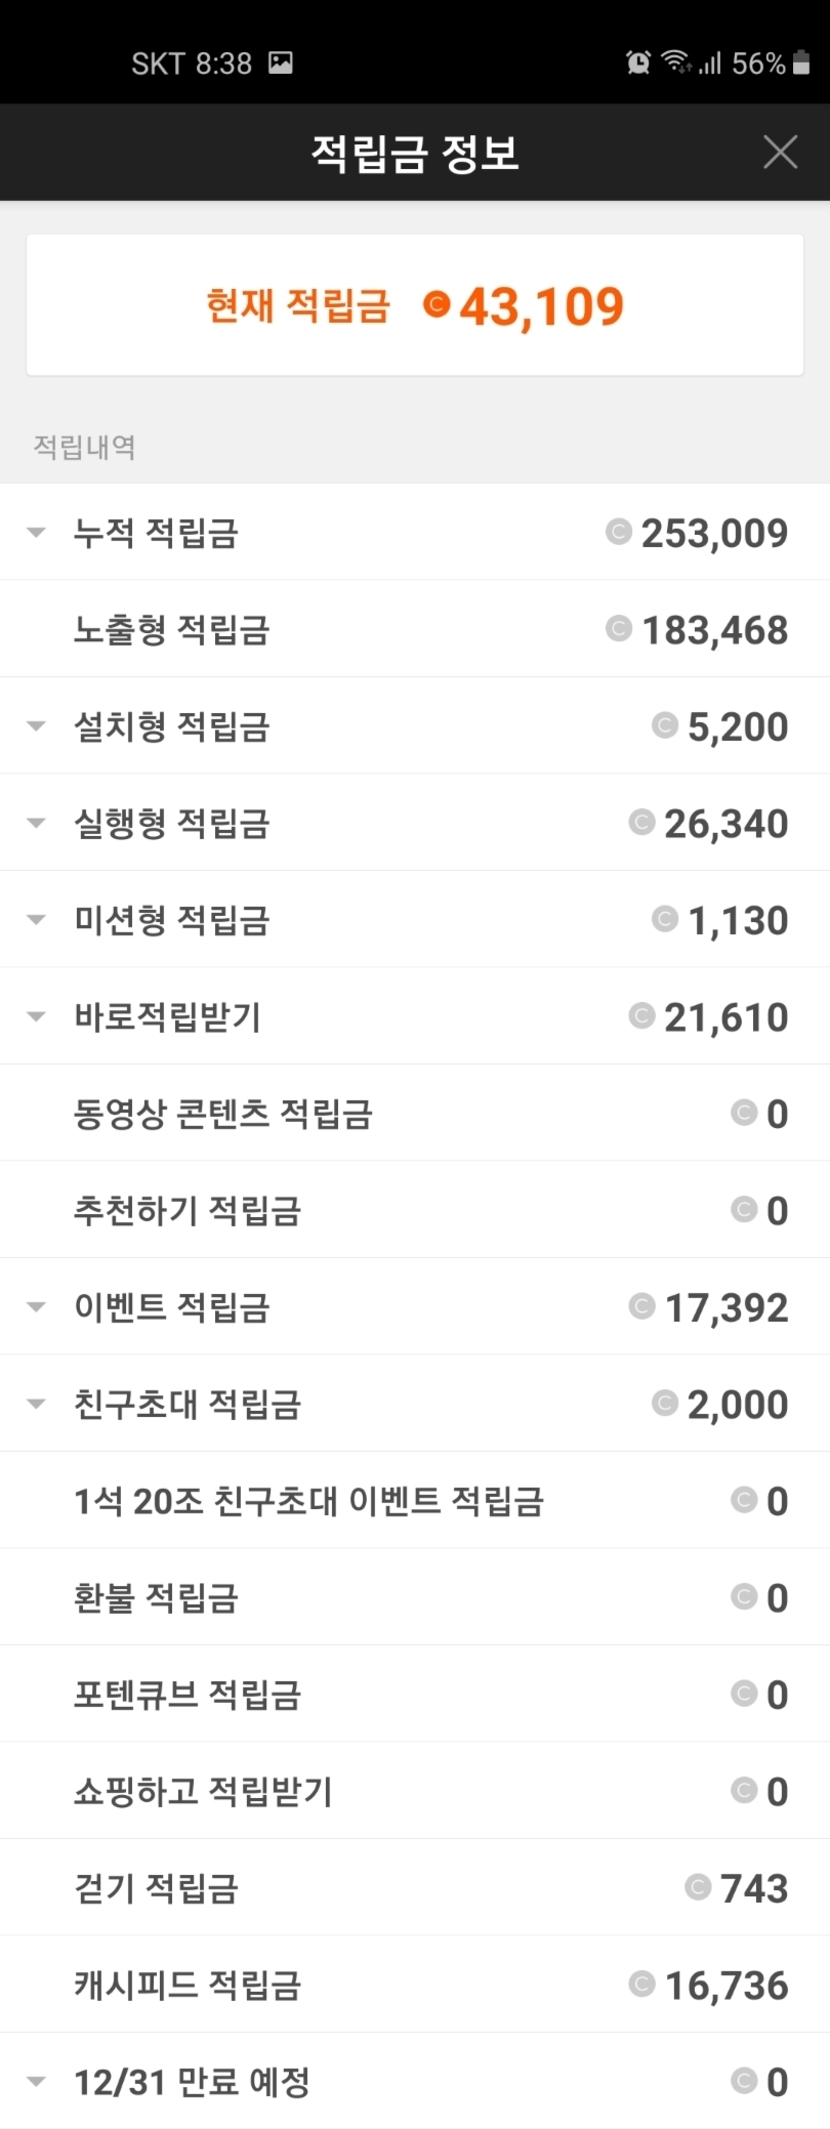This screenshot has width=830, height=2129.
Task: Expand the 친구초대 적립금 arrow
Action: pos(36,1404)
